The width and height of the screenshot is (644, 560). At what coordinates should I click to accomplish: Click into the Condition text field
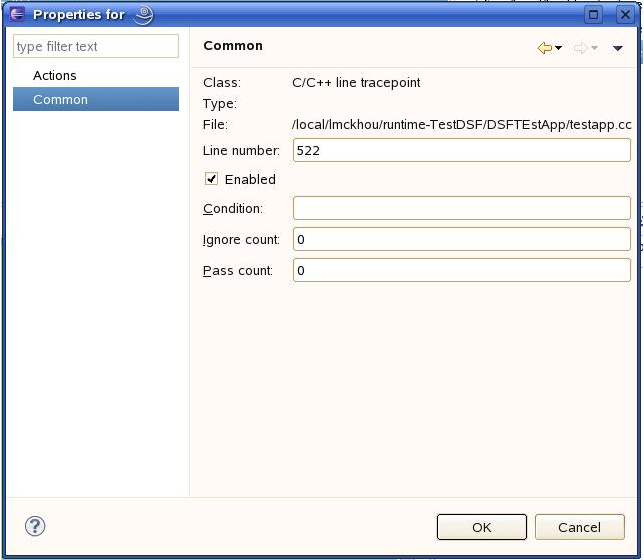462,208
